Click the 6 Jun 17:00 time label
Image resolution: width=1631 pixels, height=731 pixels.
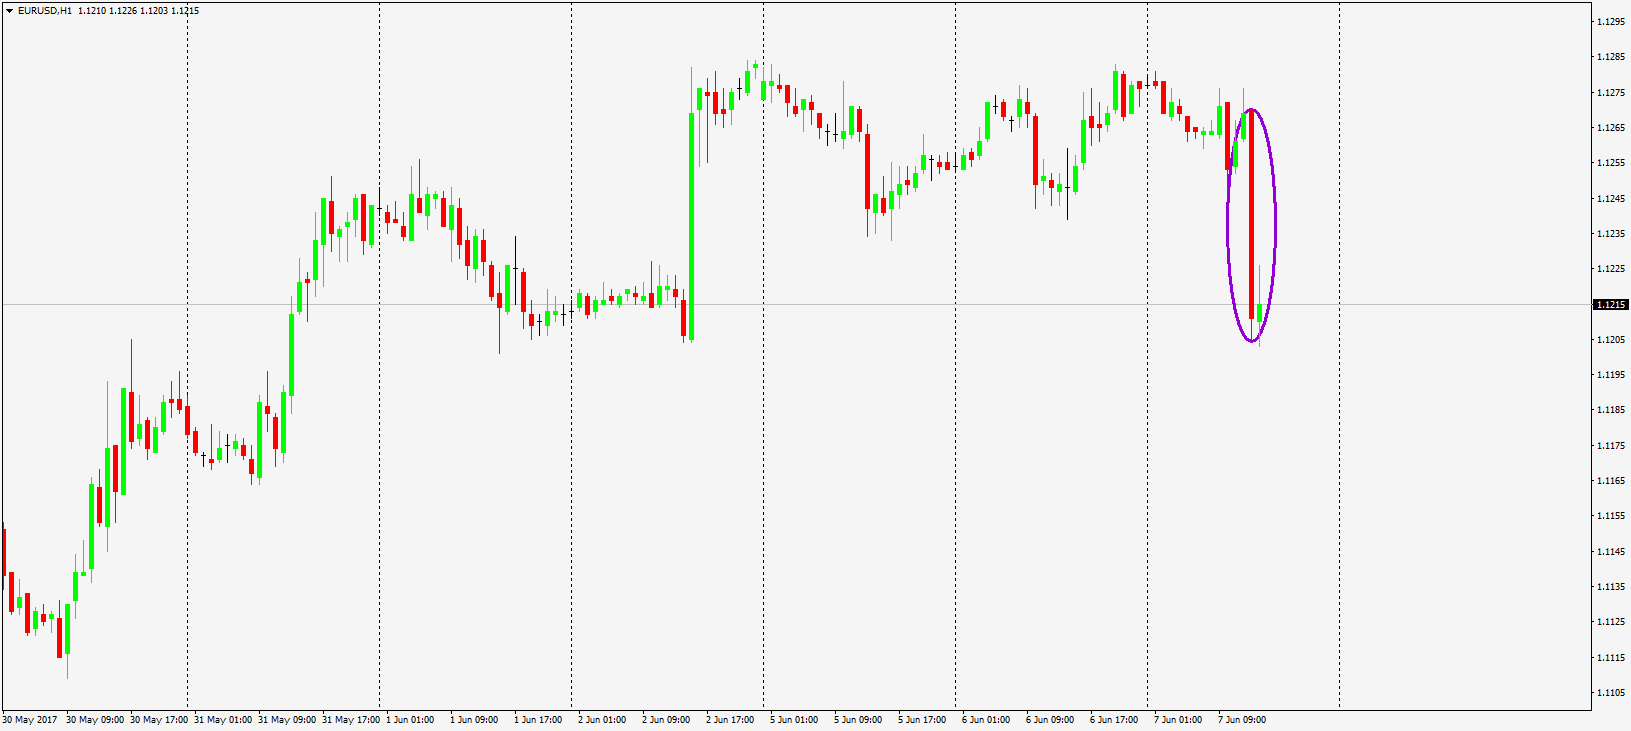click(x=1114, y=720)
